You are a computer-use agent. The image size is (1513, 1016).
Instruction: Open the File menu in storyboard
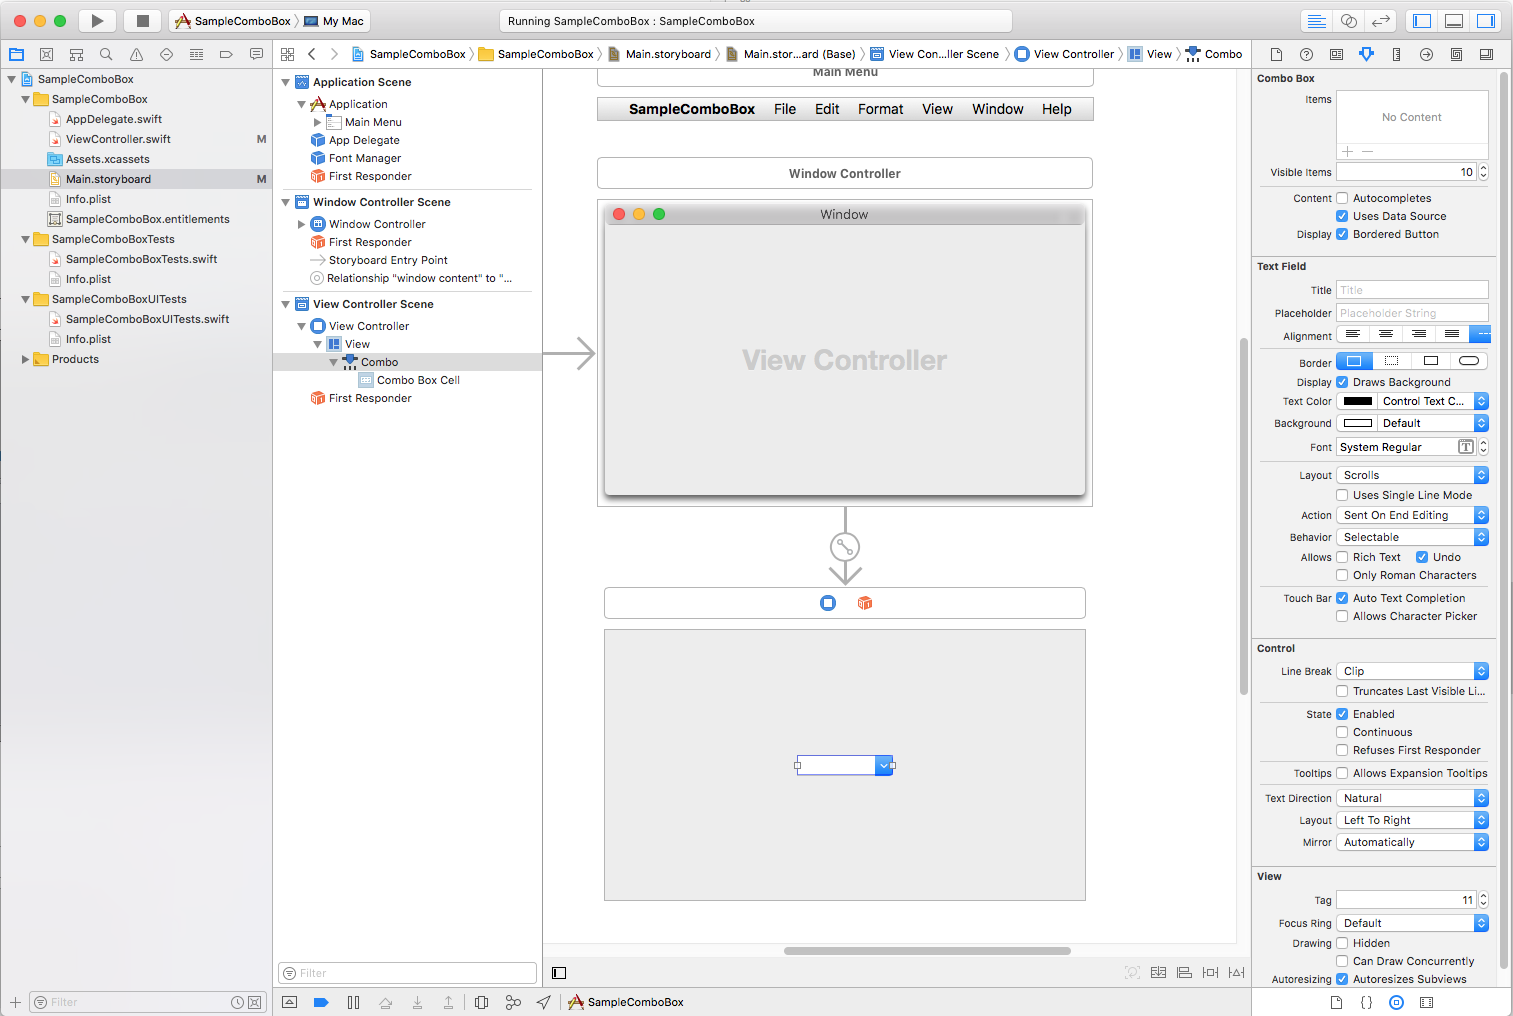(785, 109)
